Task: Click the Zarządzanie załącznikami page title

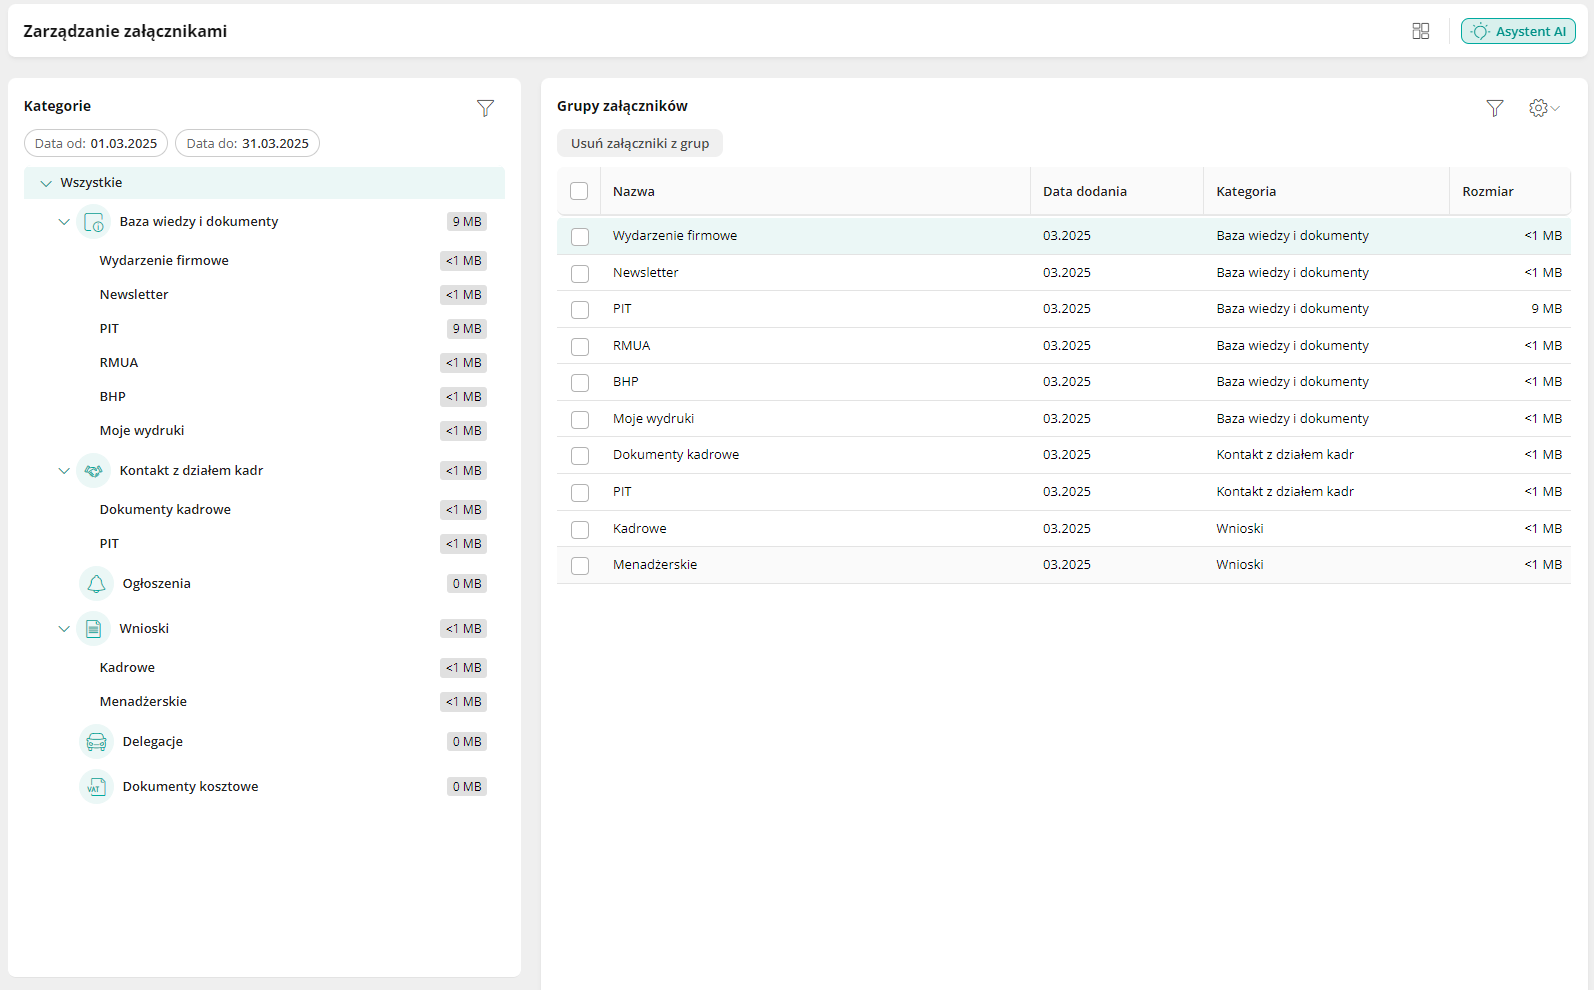Action: [x=125, y=31]
